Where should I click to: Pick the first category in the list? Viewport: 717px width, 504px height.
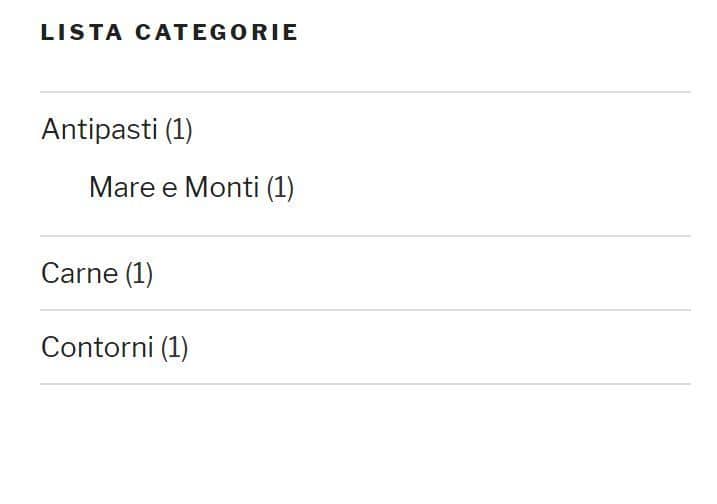point(99,129)
